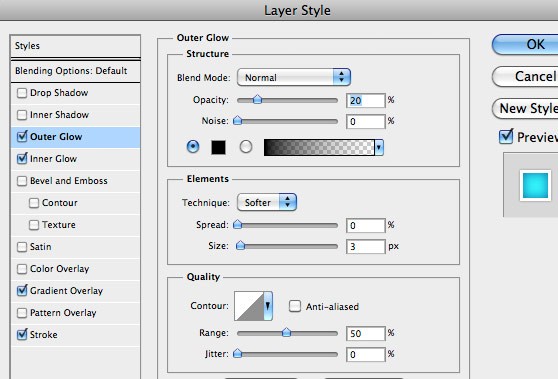Image resolution: width=558 pixels, height=379 pixels.
Task: Open the Inner Glow settings row
Action: [75, 159]
